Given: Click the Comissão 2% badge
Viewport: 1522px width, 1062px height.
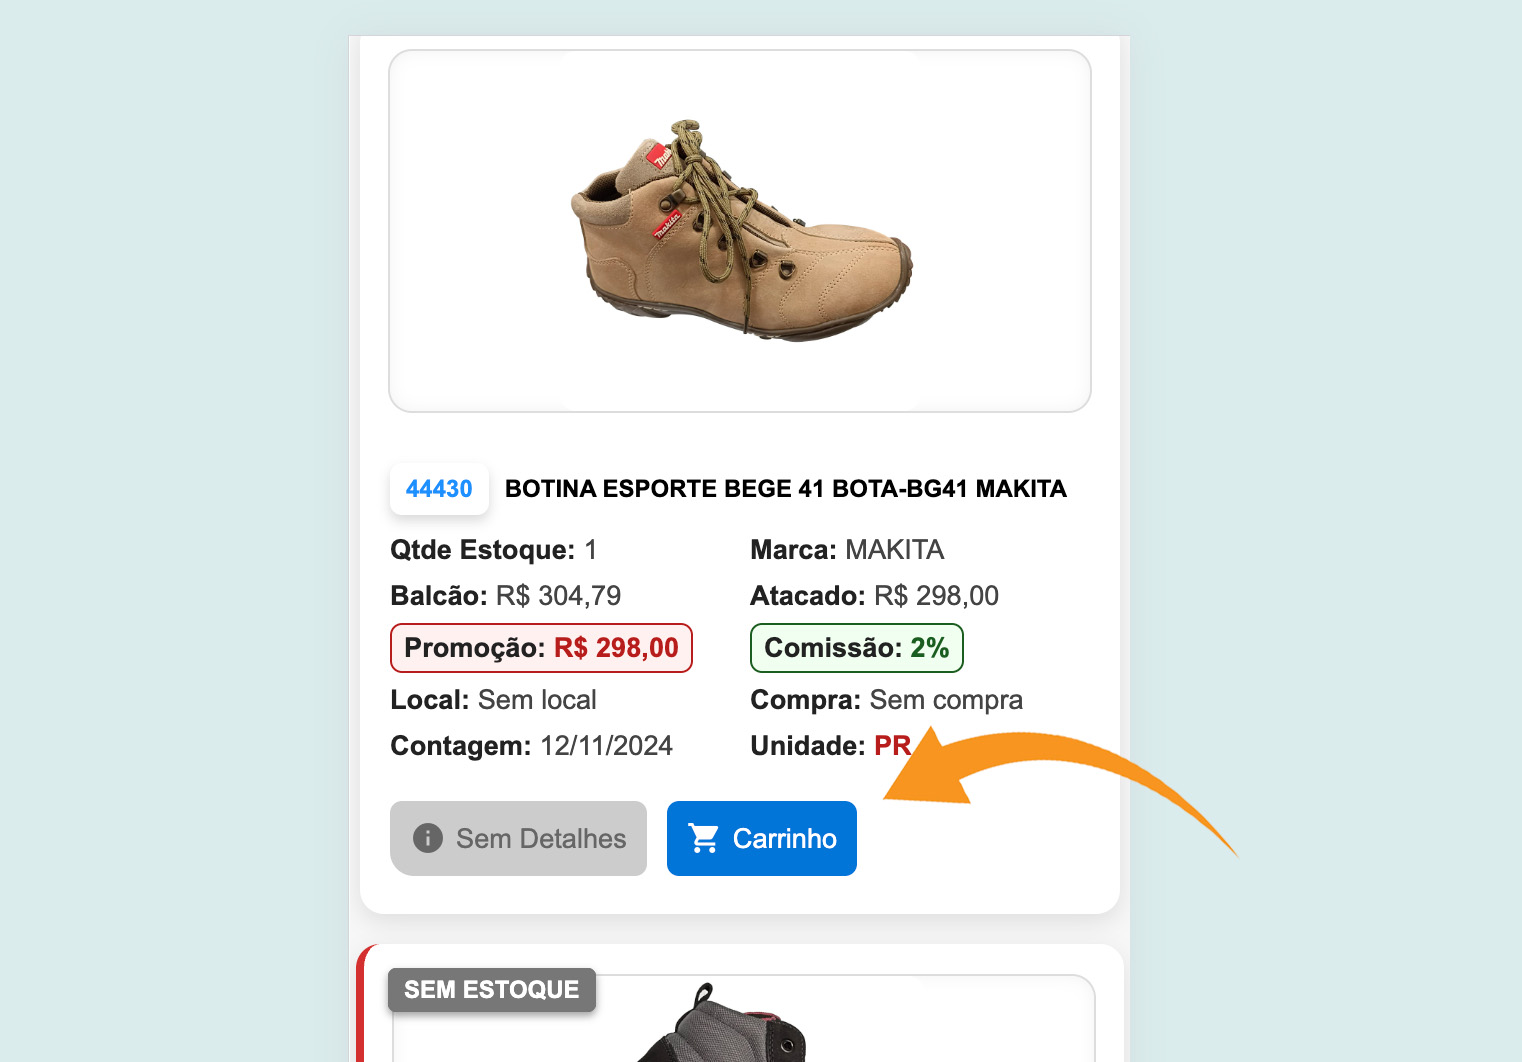Looking at the screenshot, I should (856, 648).
